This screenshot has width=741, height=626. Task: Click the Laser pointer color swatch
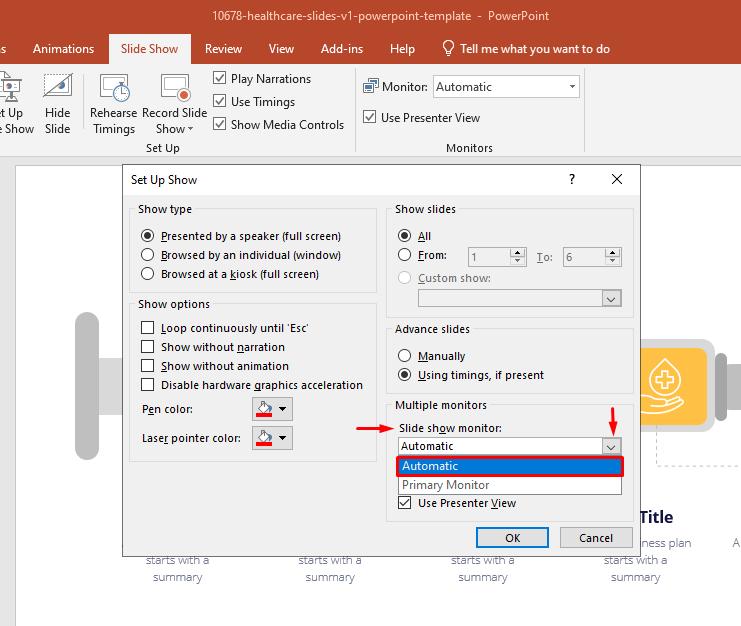(264, 437)
